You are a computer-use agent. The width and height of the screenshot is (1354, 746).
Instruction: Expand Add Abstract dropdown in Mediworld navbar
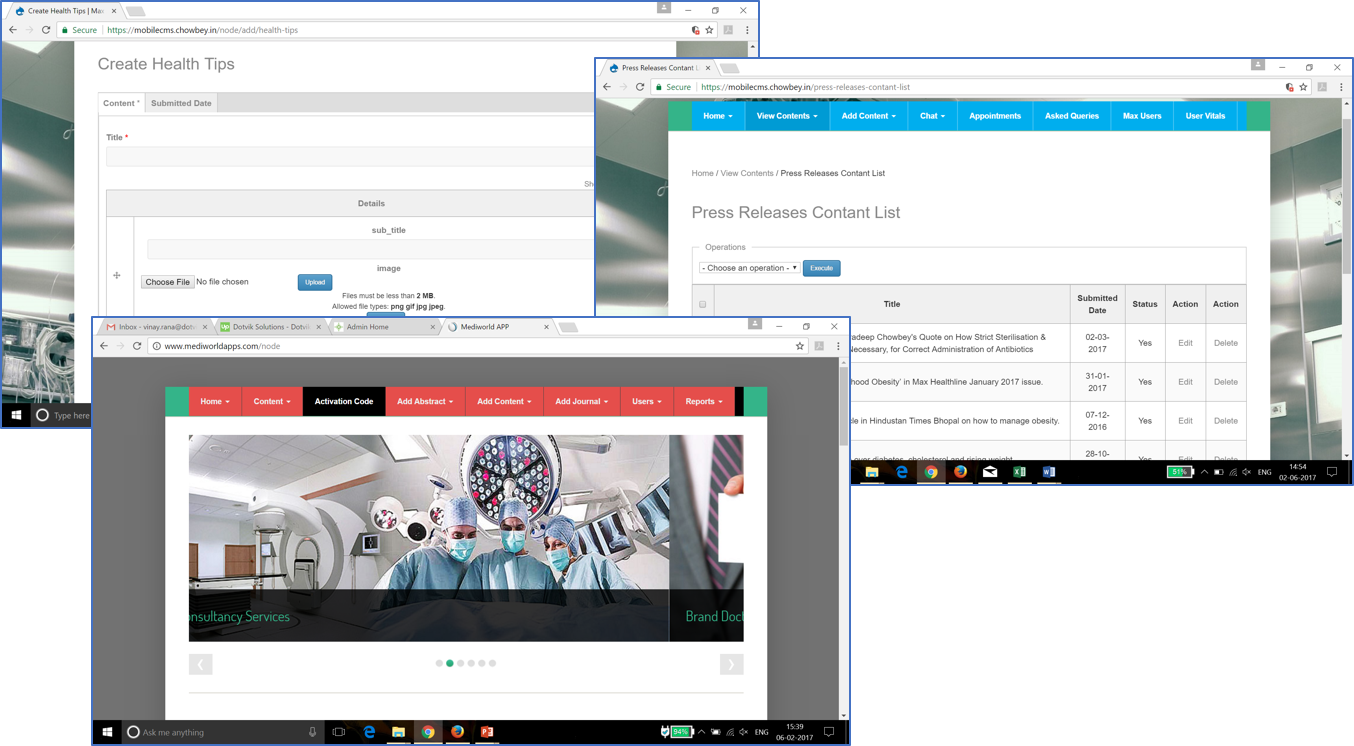pos(425,401)
